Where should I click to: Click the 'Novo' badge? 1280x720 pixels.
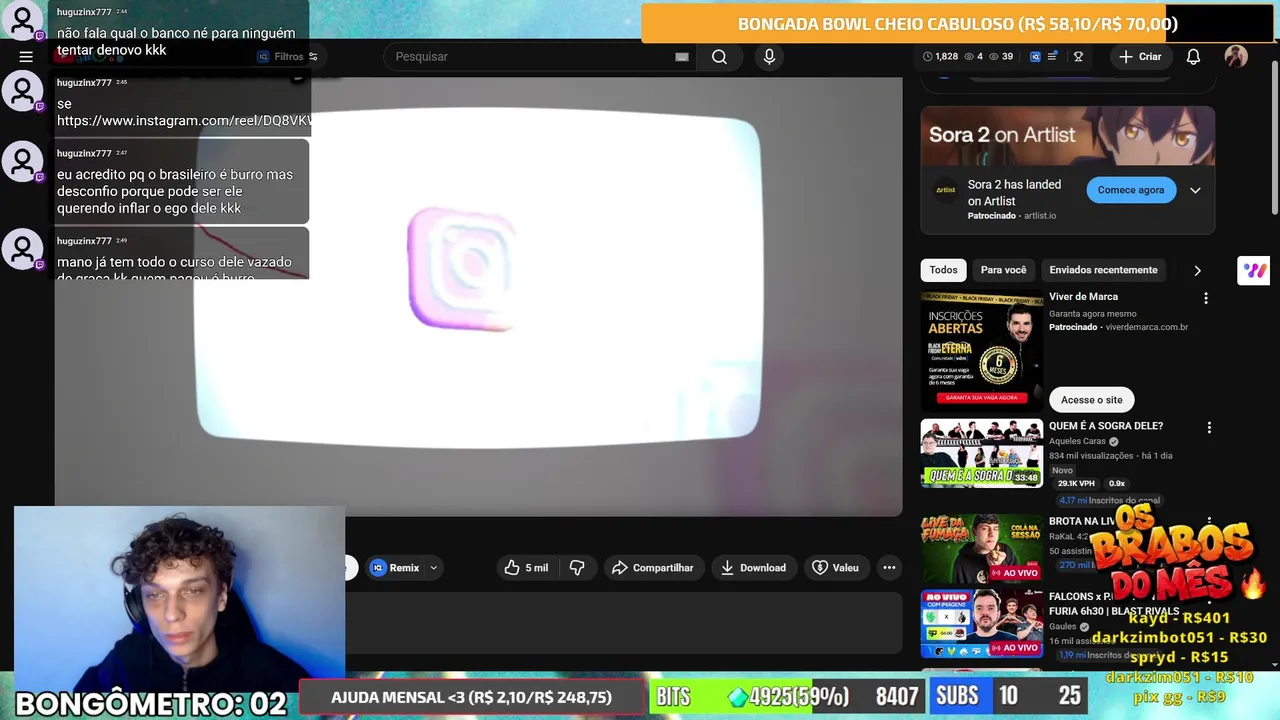1062,470
